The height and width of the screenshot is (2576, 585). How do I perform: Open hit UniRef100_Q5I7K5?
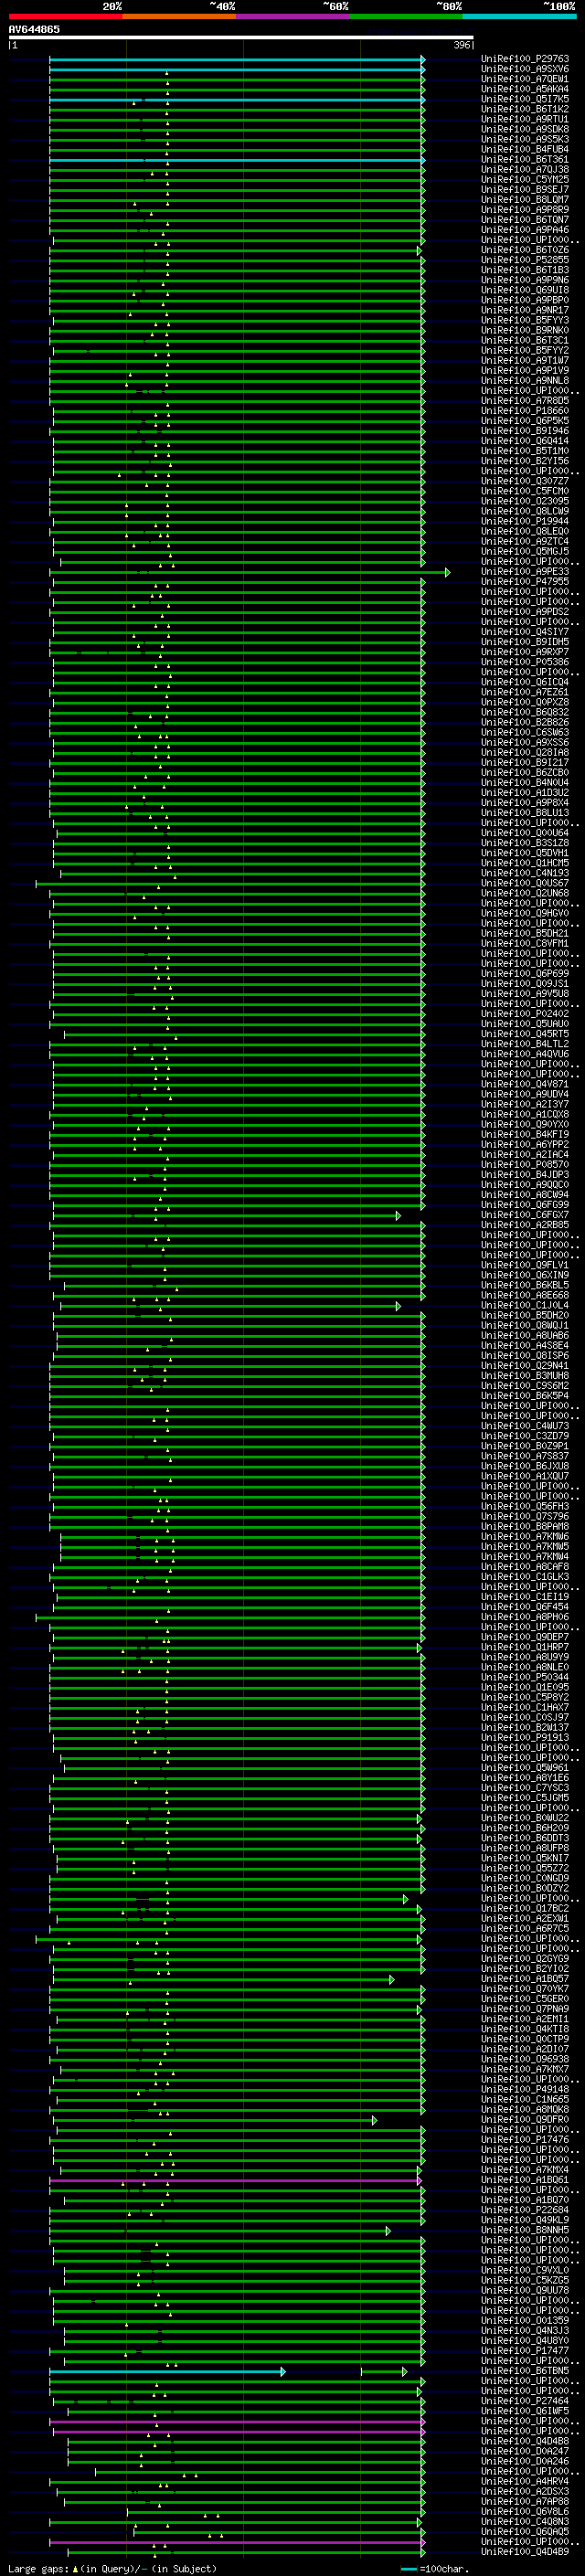525,99
